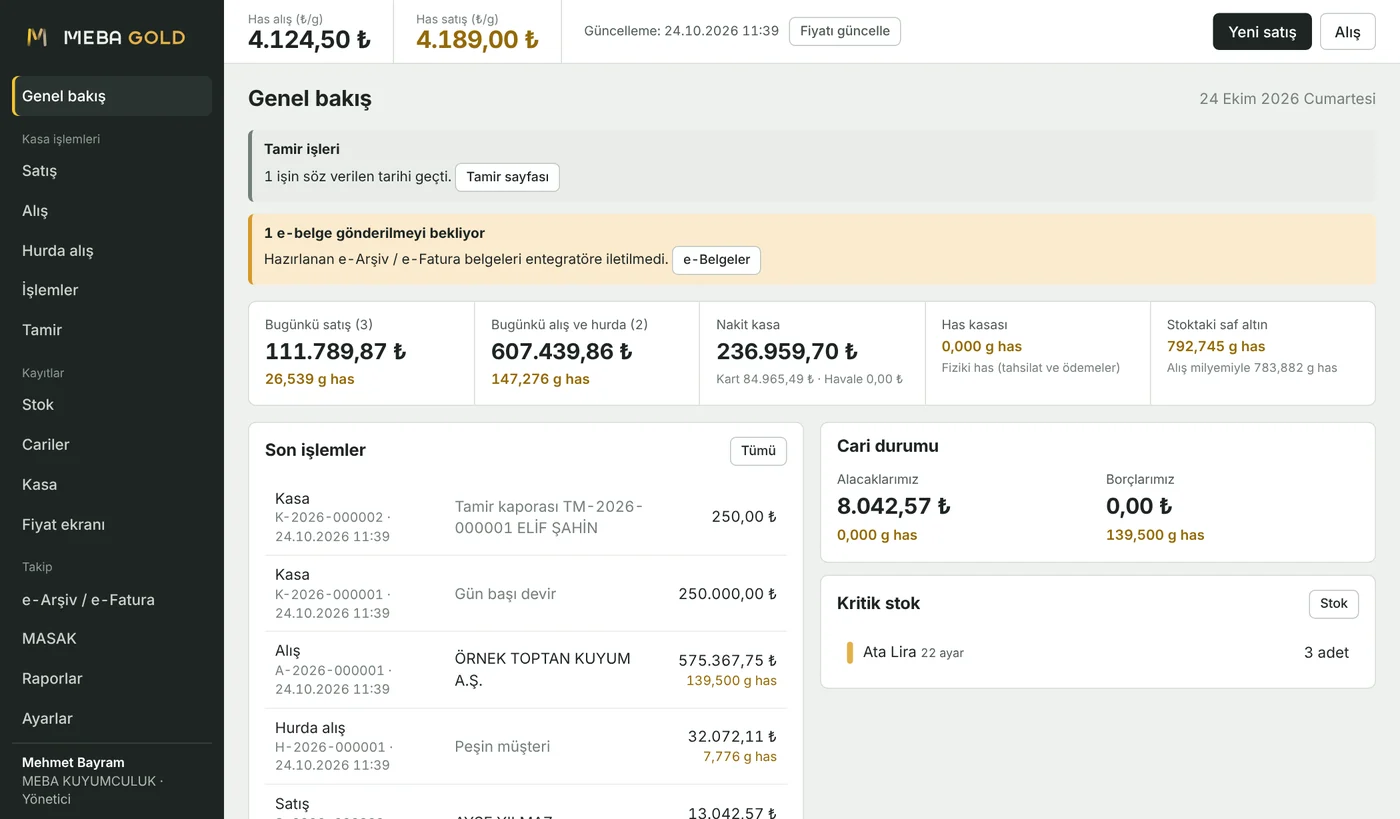Open the Alış sidebar item
This screenshot has height=819, width=1400.
[x=112, y=211]
